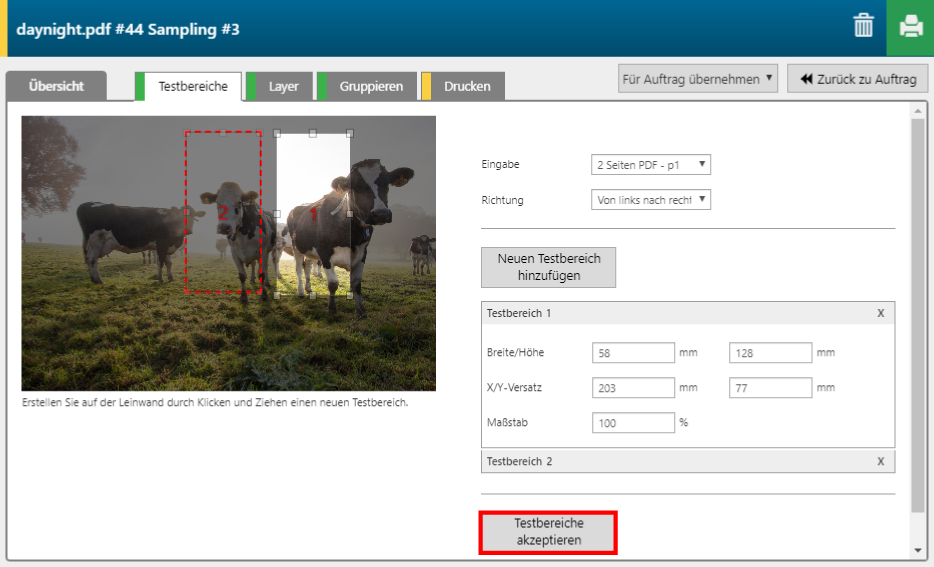Go to the Gruppieren tab

pyautogui.click(x=370, y=86)
